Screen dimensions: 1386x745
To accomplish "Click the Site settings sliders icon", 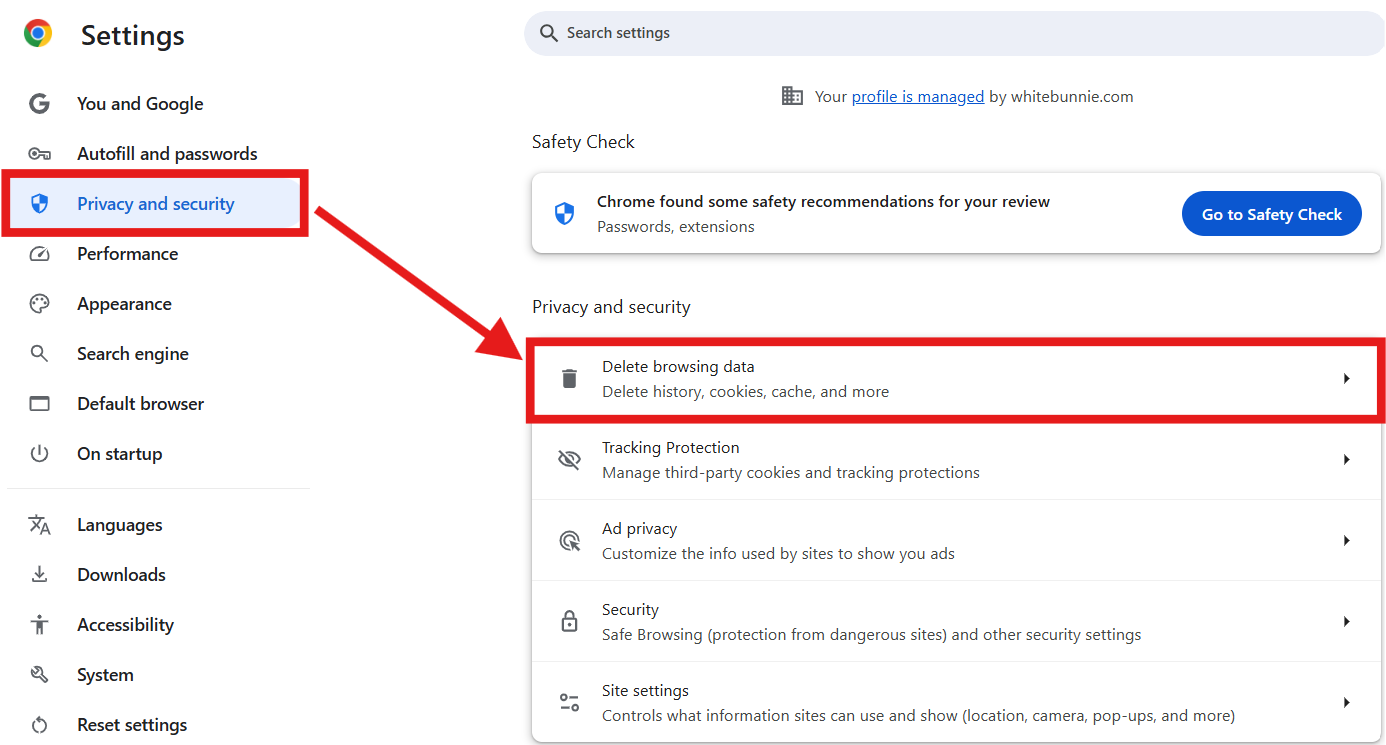I will coord(569,703).
